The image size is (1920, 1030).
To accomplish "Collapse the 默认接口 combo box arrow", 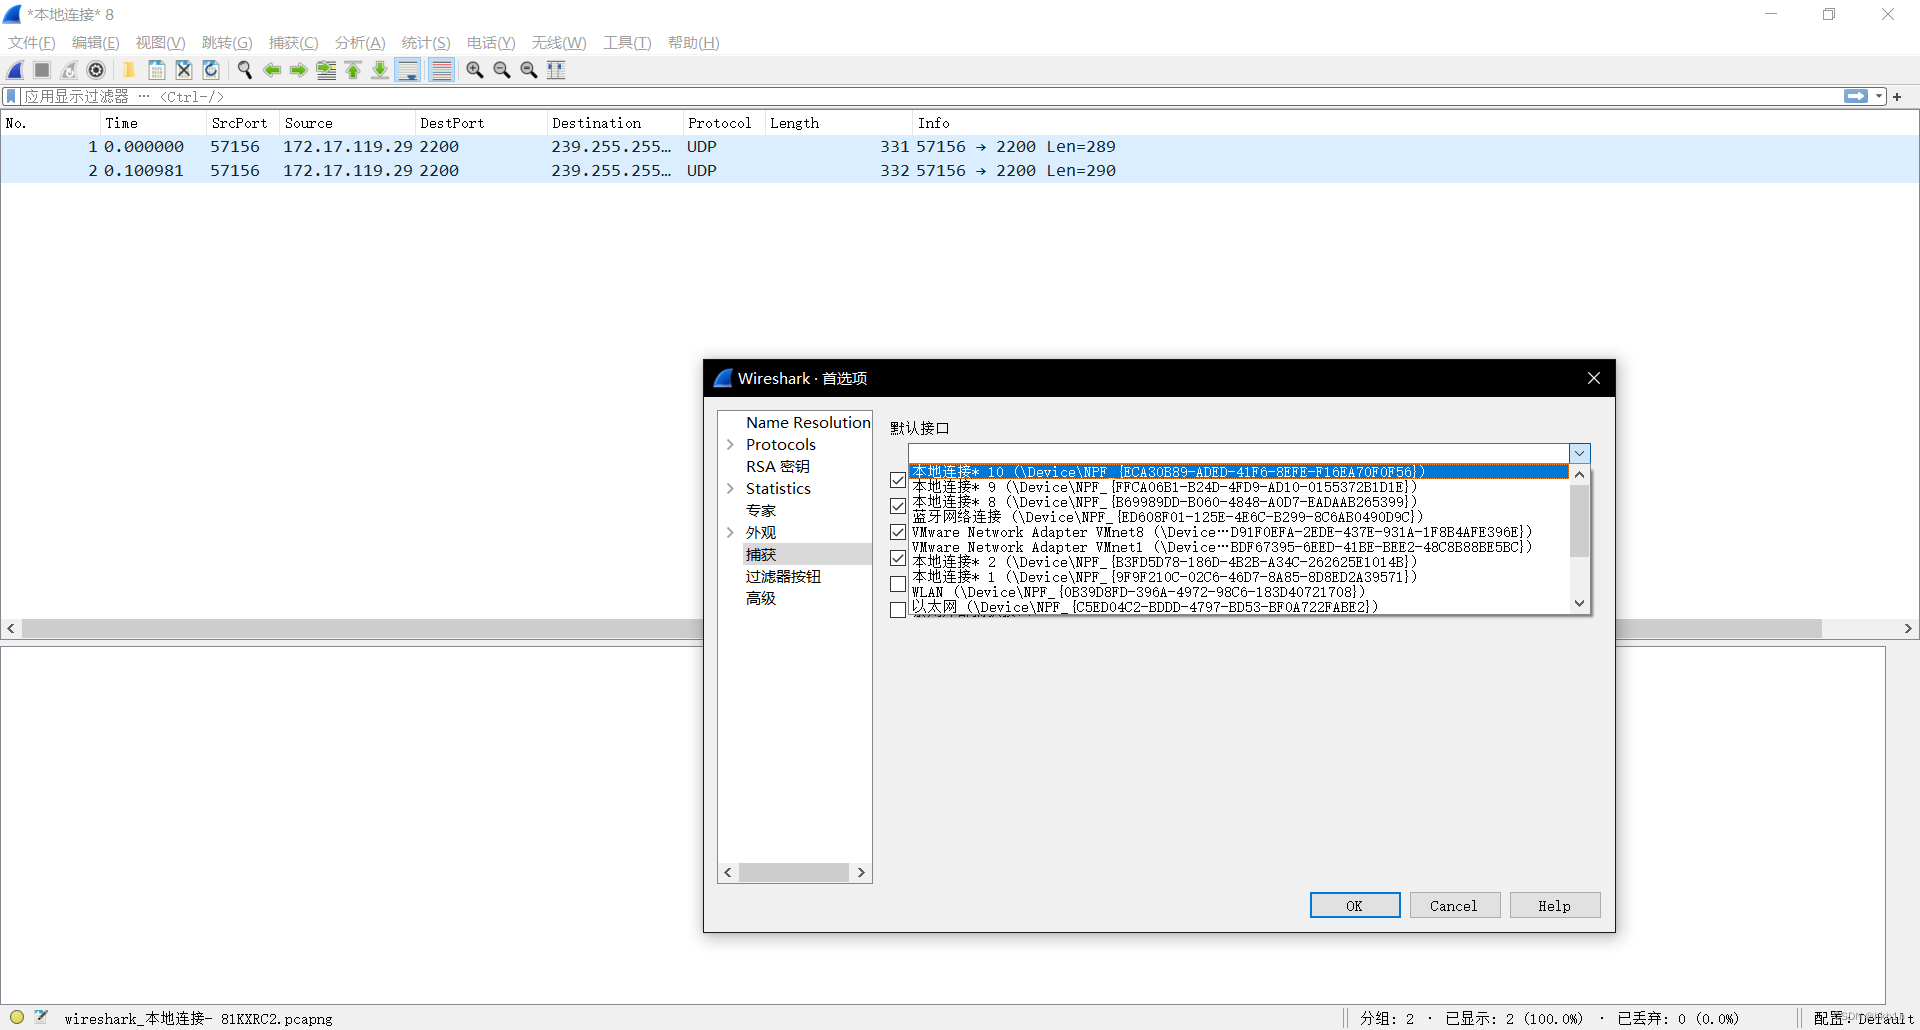I will tap(1580, 454).
